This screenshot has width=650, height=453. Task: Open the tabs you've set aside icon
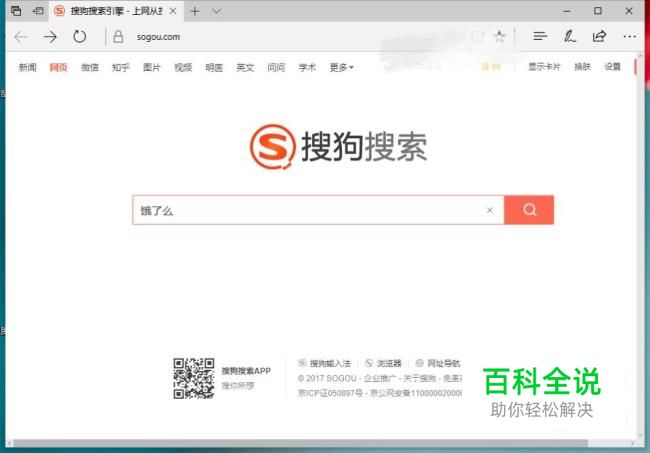pos(16,11)
